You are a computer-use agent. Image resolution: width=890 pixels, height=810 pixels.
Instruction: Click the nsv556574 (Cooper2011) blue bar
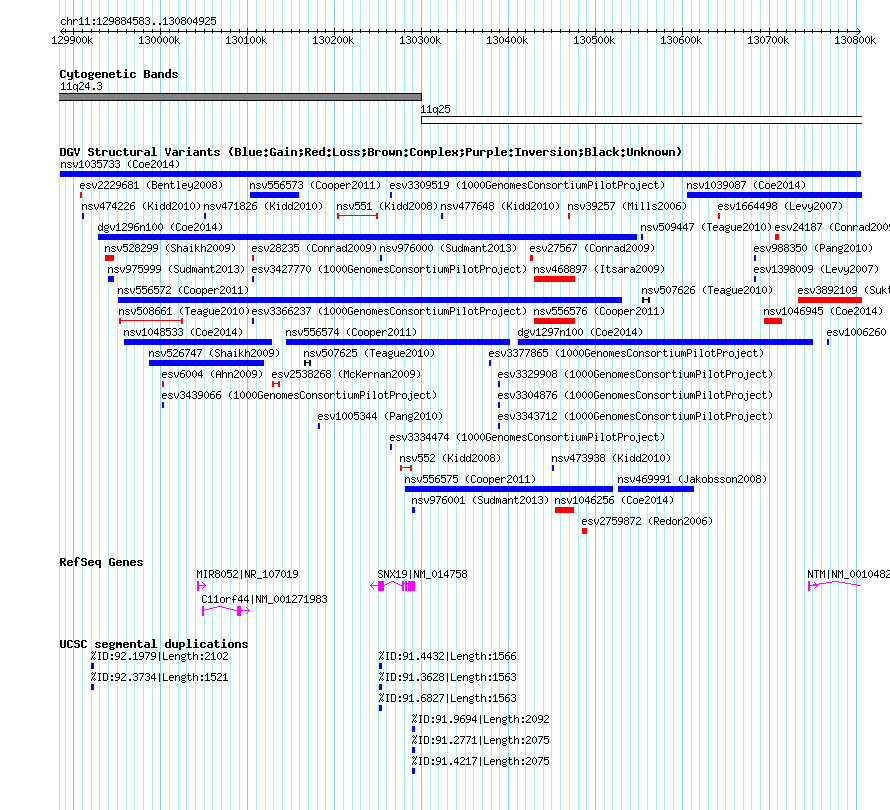[398, 342]
